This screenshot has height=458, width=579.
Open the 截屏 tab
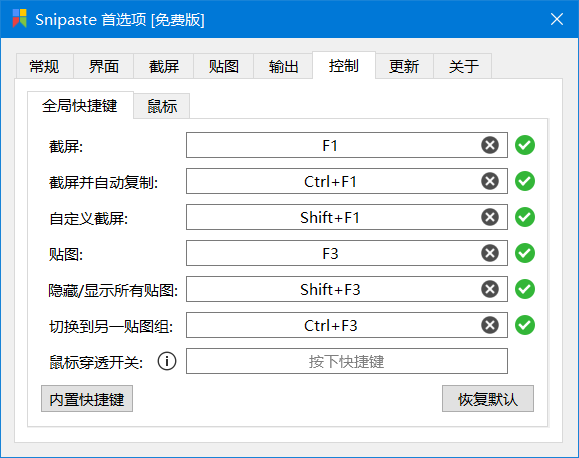pyautogui.click(x=164, y=66)
